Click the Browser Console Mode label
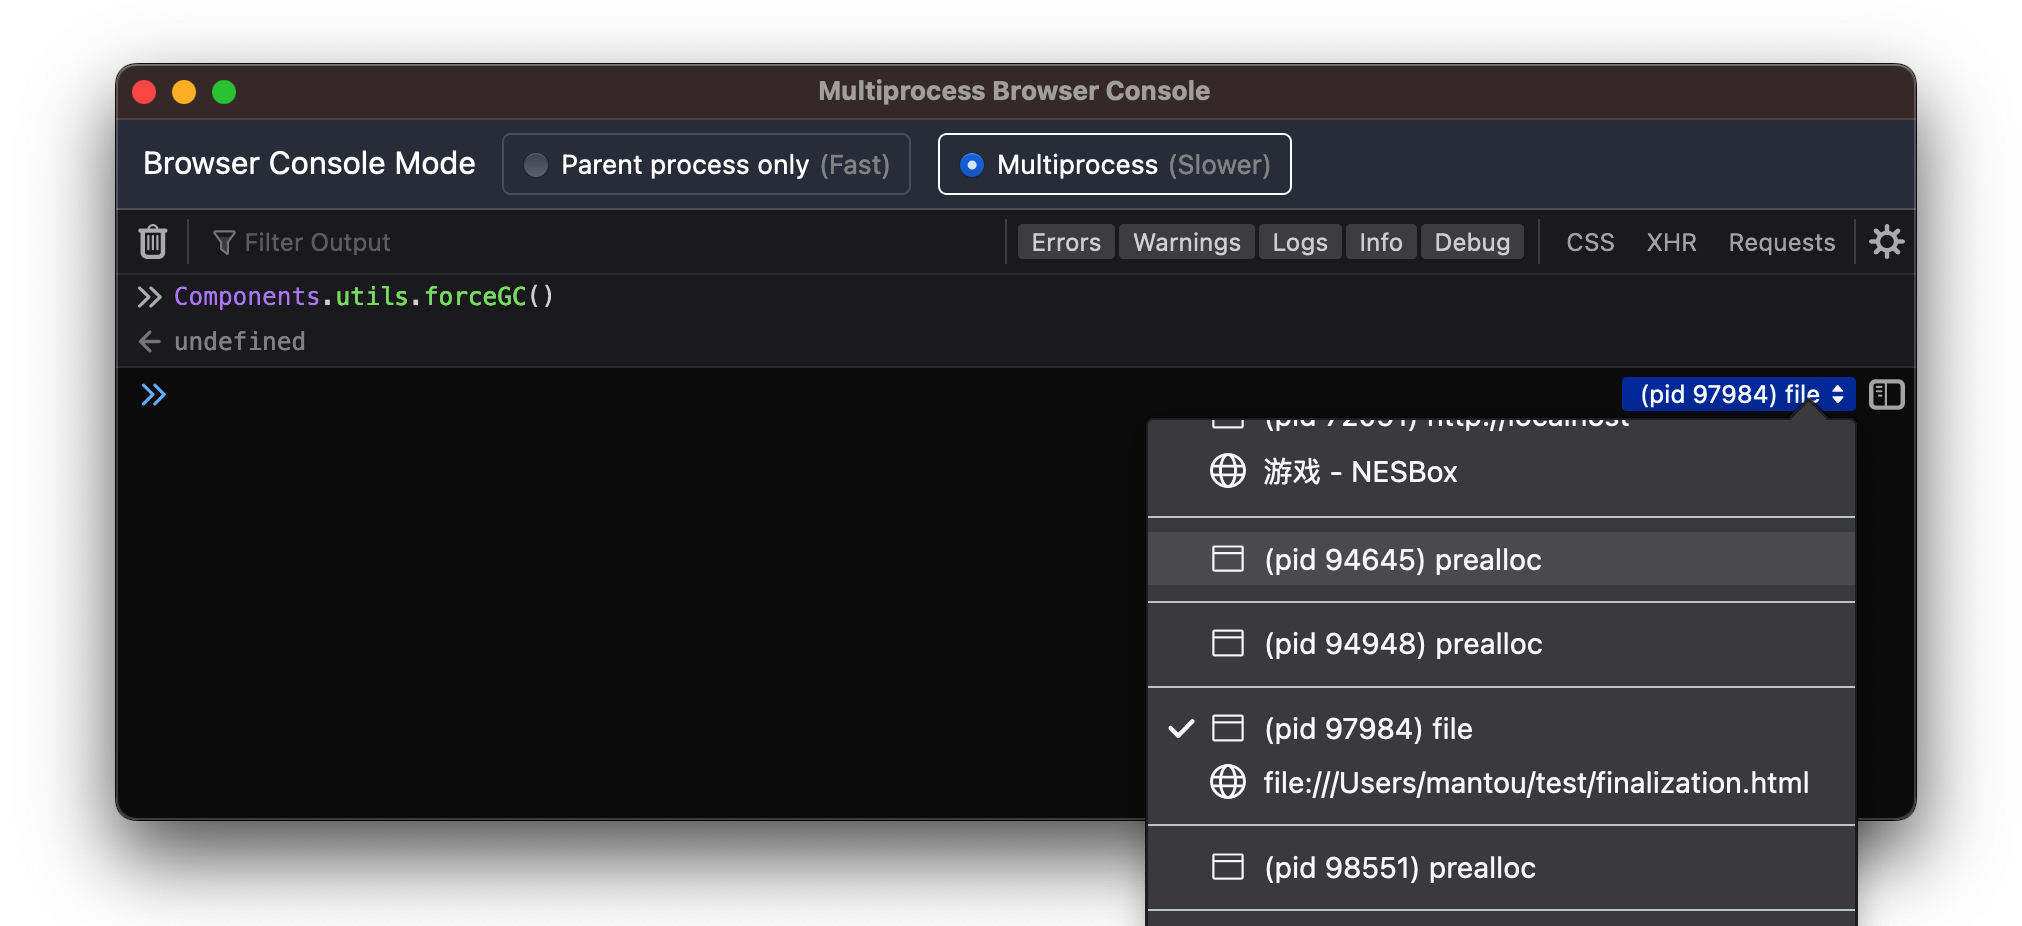Screen dimensions: 2022x926 click(x=309, y=163)
